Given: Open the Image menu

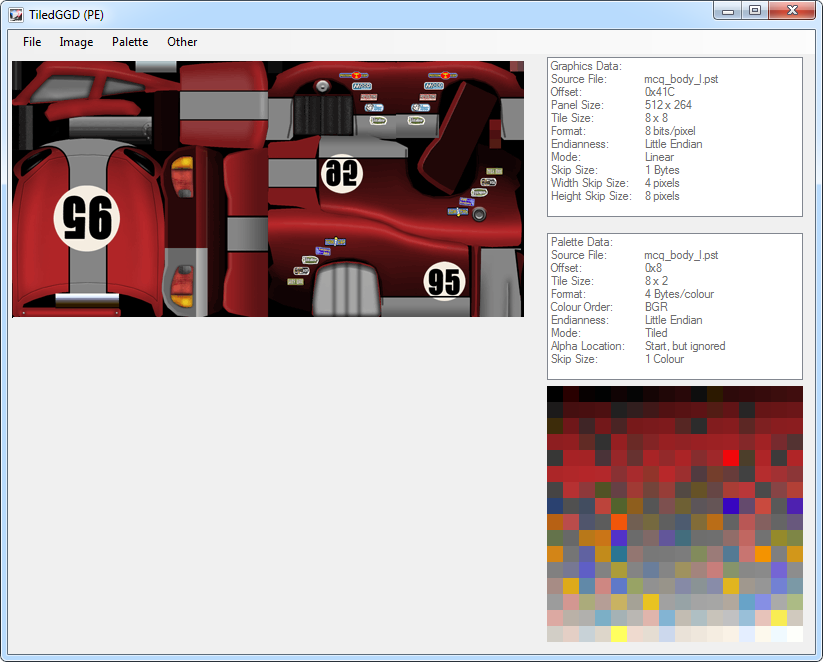Looking at the screenshot, I should [76, 42].
